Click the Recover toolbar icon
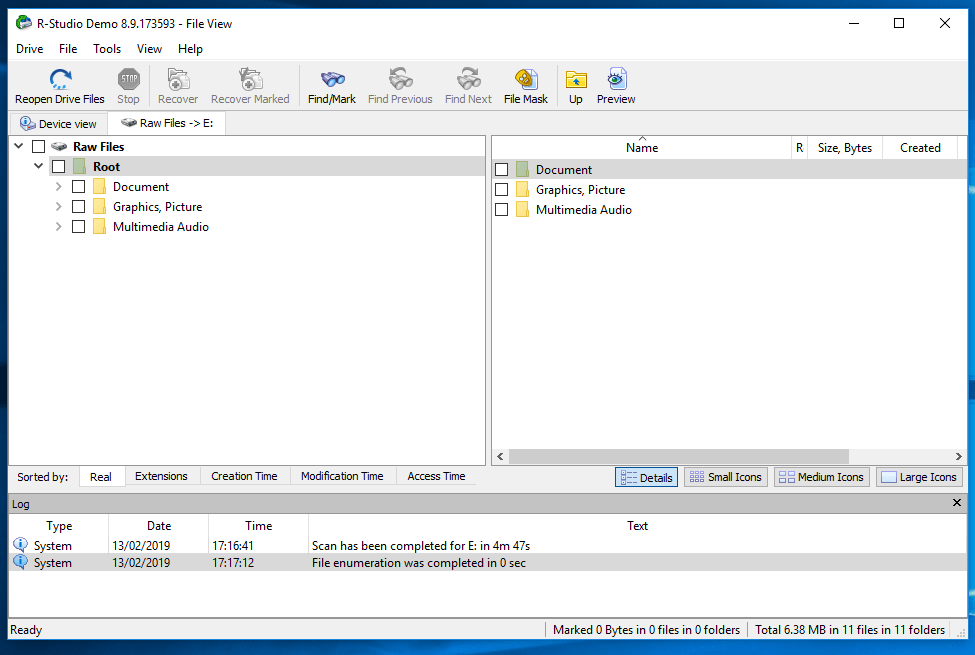 178,79
